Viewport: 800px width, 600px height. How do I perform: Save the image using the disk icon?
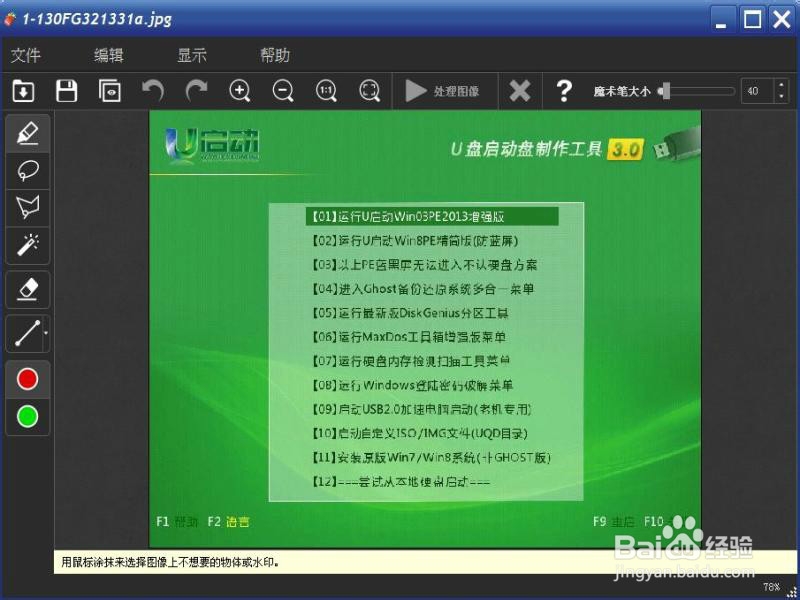pyautogui.click(x=65, y=91)
